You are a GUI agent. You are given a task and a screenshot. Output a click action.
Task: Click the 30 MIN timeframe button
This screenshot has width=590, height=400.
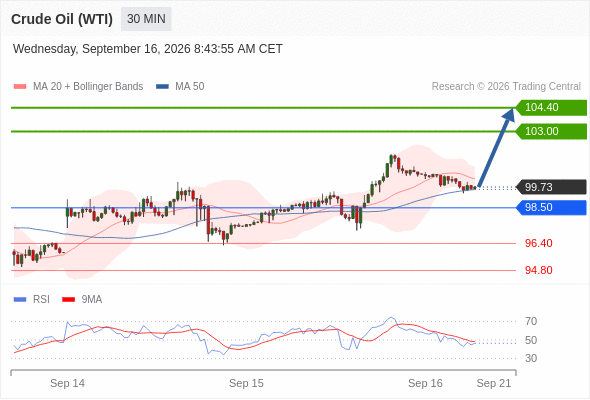(146, 19)
